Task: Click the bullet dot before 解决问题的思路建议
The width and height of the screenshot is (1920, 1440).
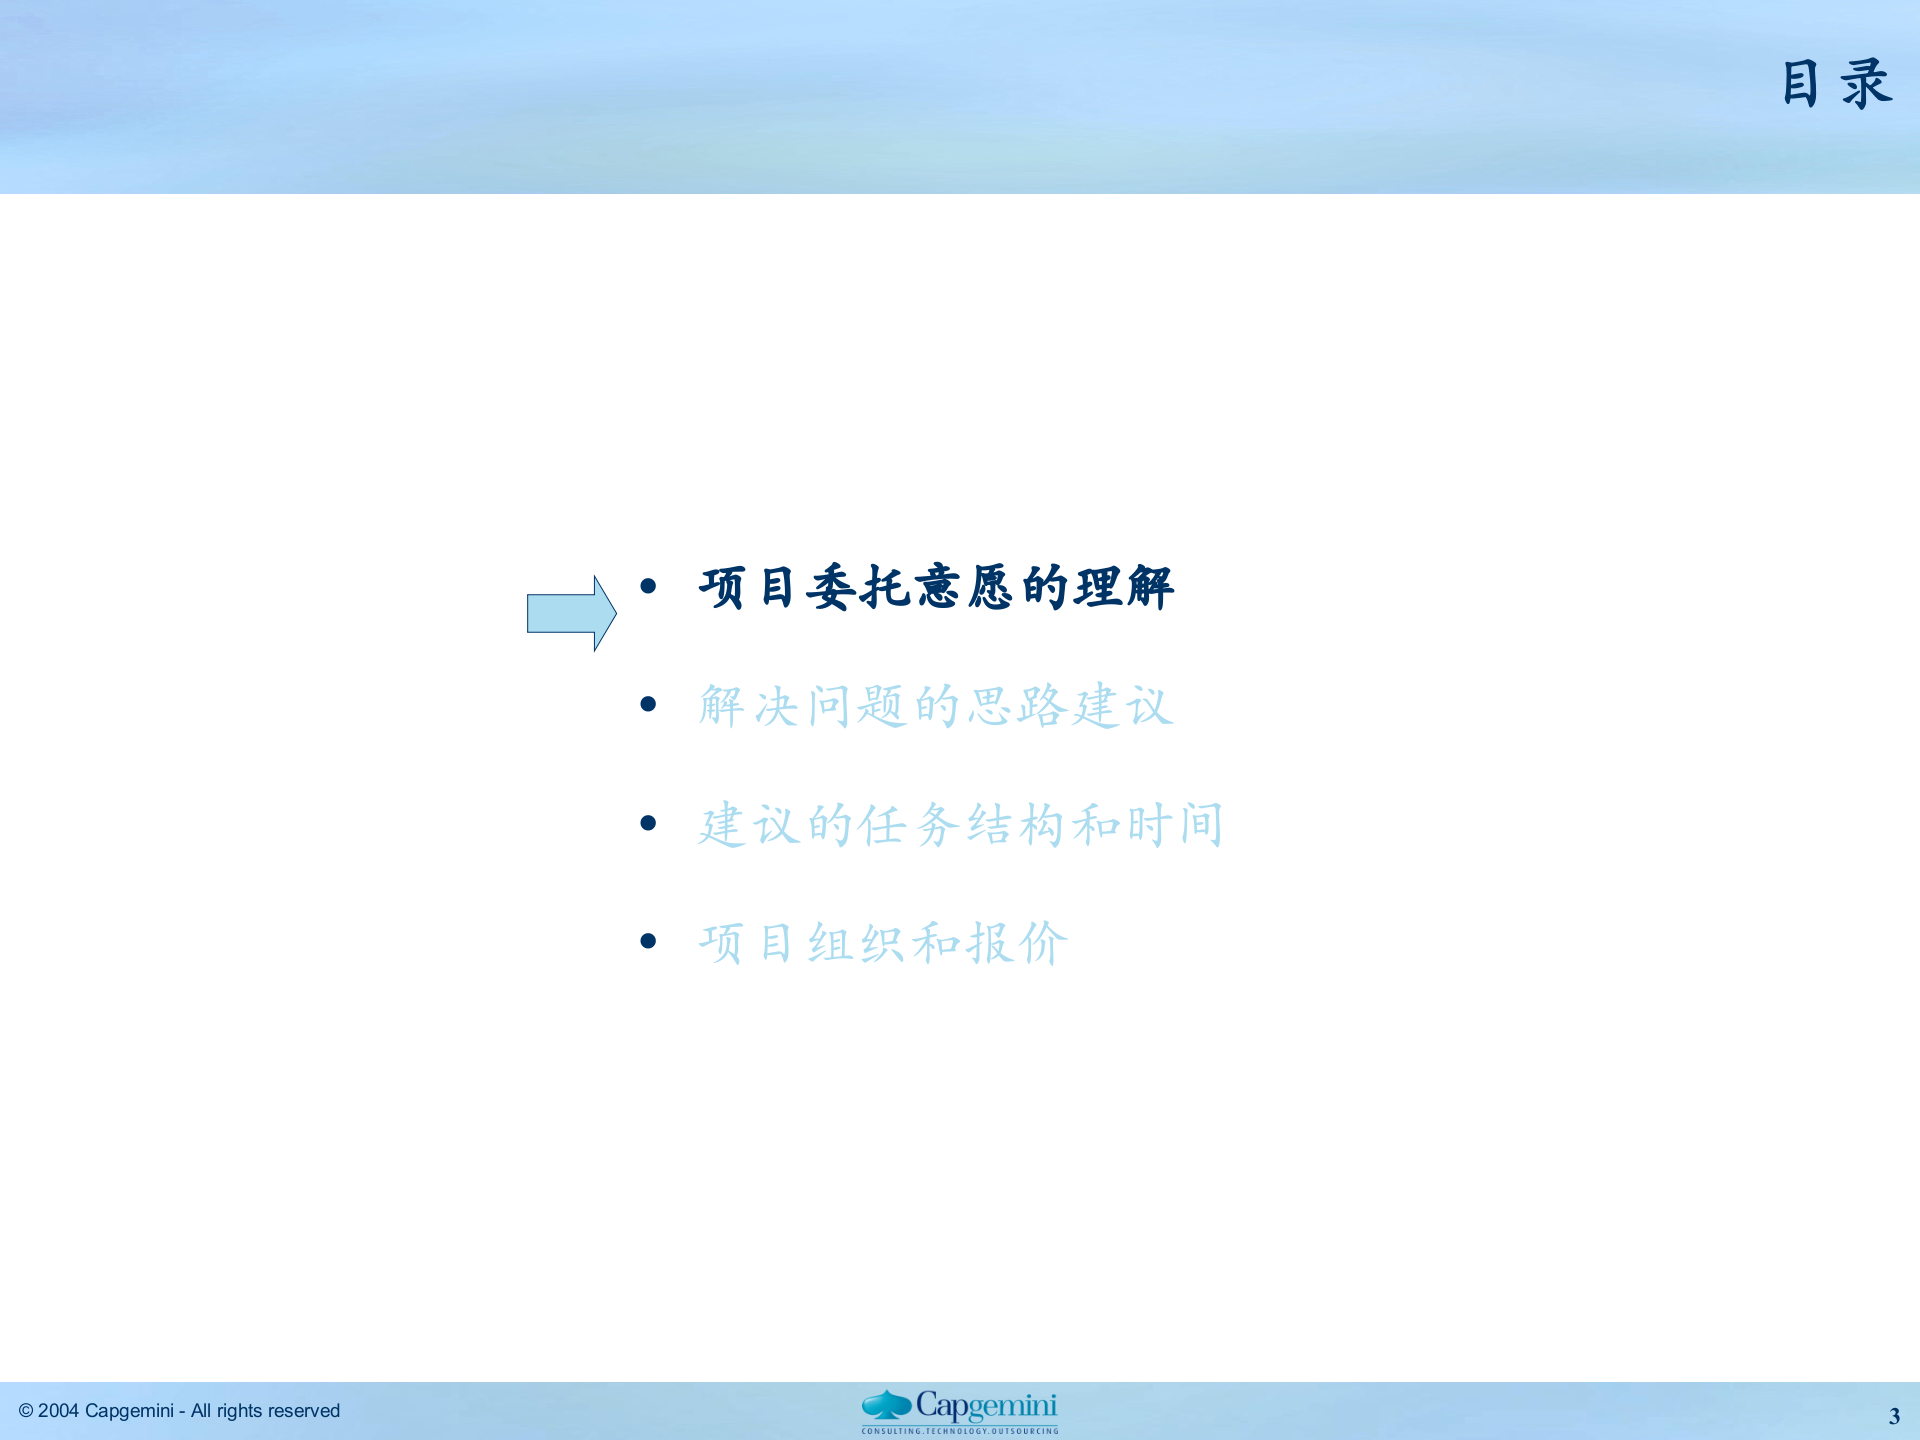Action: click(x=648, y=705)
